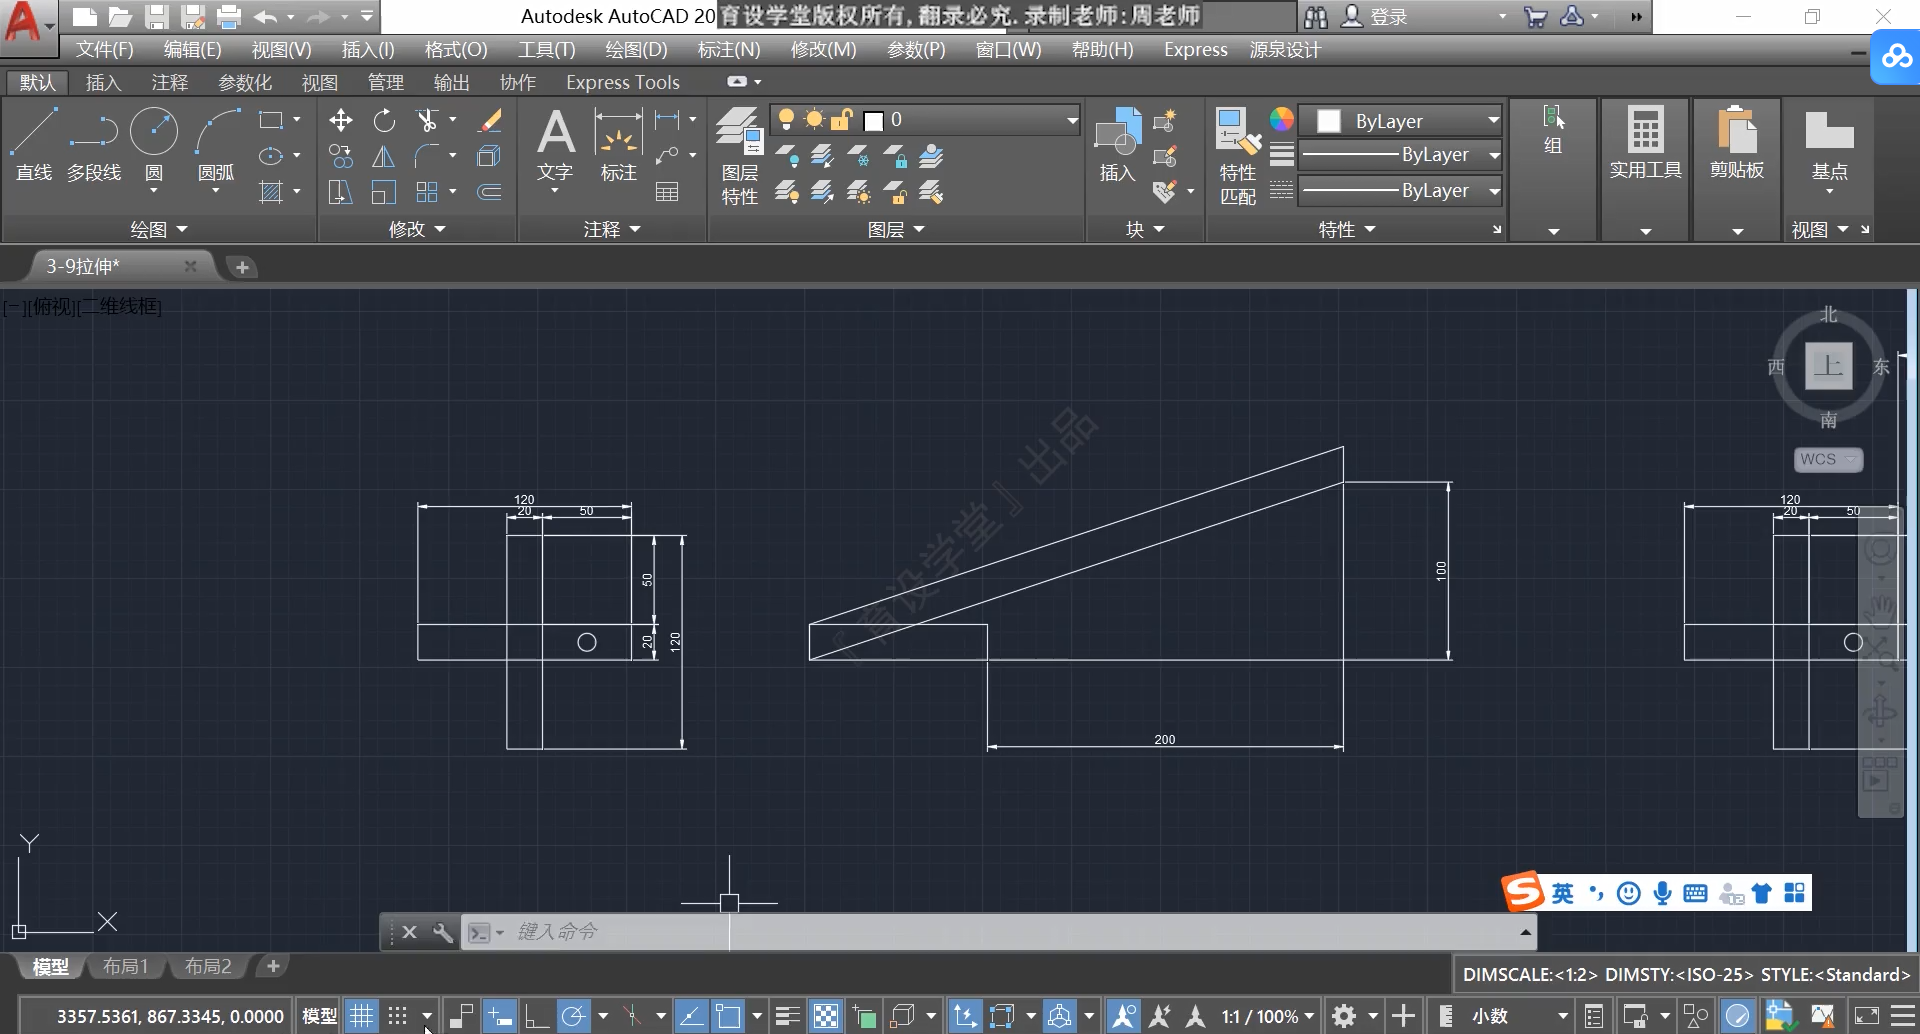The image size is (1920, 1034).
Task: Click ViewCube top (上) face
Action: point(1828,365)
